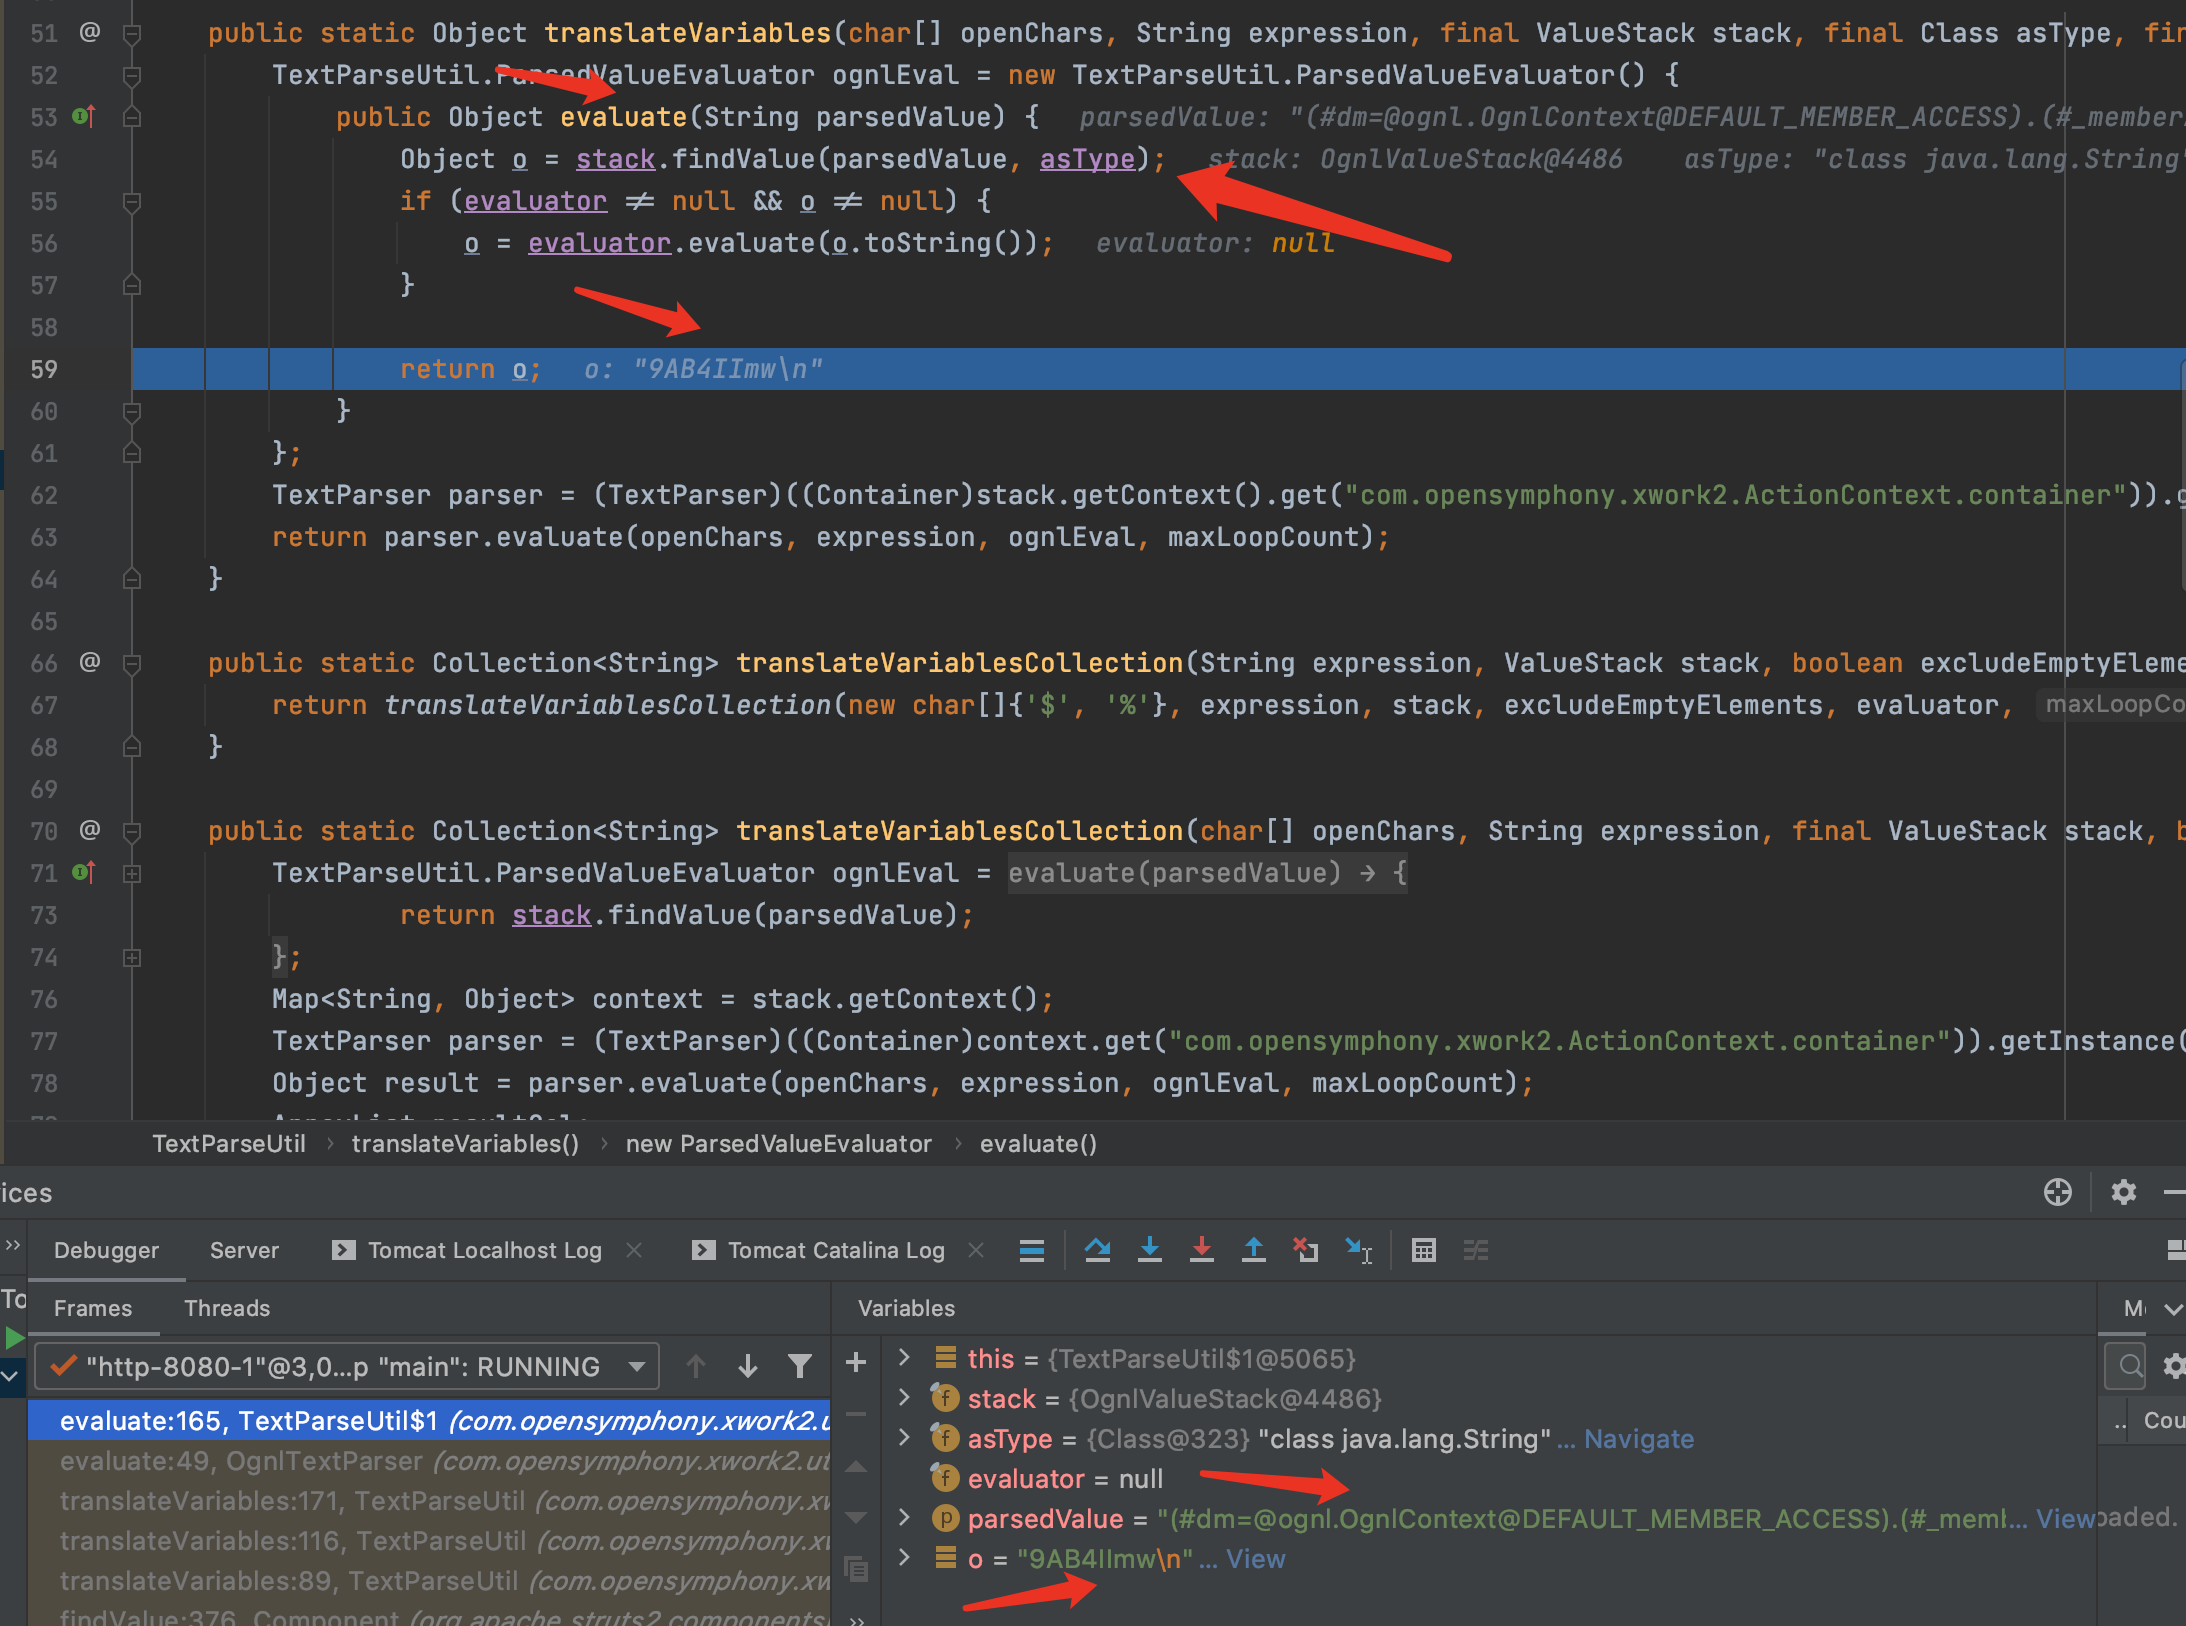This screenshot has width=2186, height=1626.
Task: Click Show Execution Point icon
Action: coord(1032,1250)
